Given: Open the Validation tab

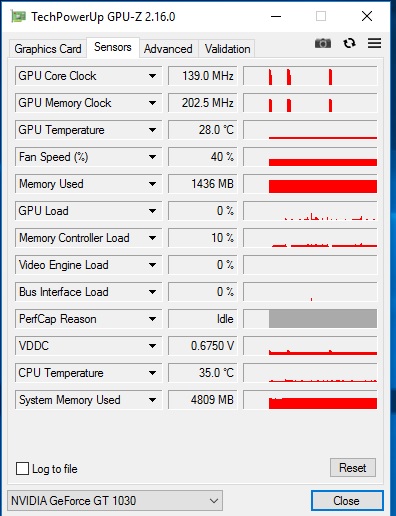Looking at the screenshot, I should pyautogui.click(x=227, y=49).
